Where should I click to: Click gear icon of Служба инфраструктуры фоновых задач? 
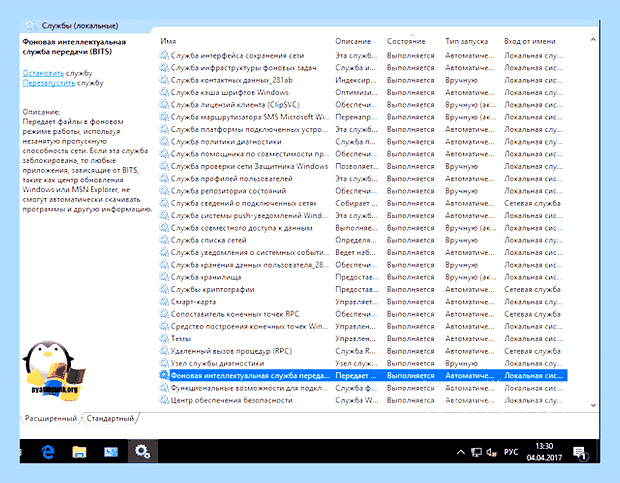(164, 68)
